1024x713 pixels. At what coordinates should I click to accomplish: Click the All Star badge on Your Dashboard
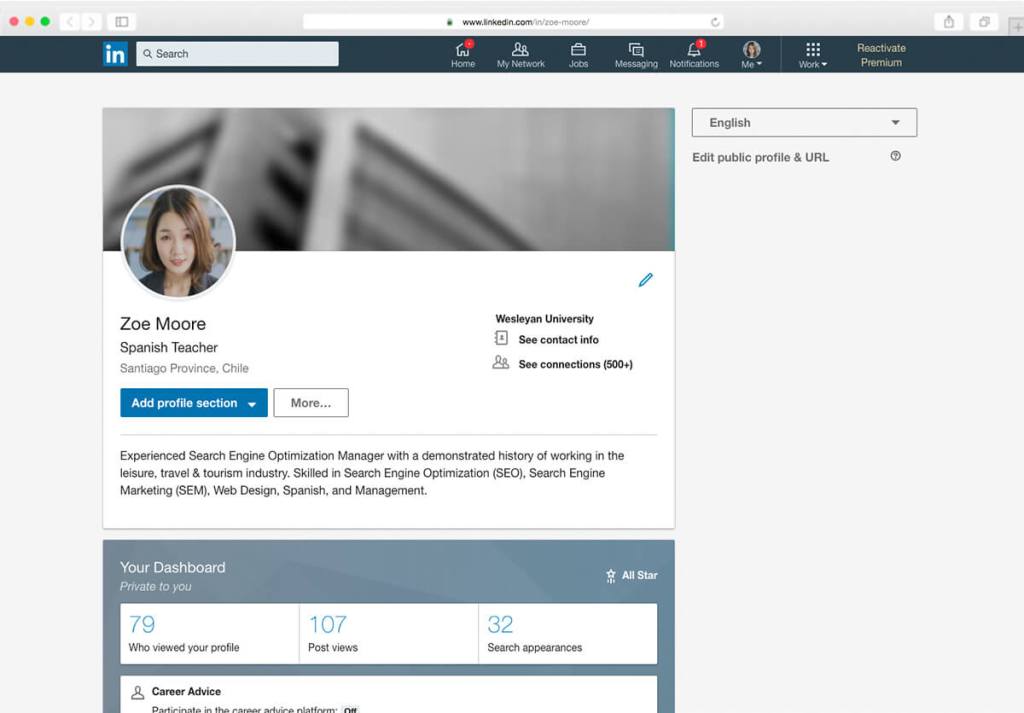tap(631, 575)
